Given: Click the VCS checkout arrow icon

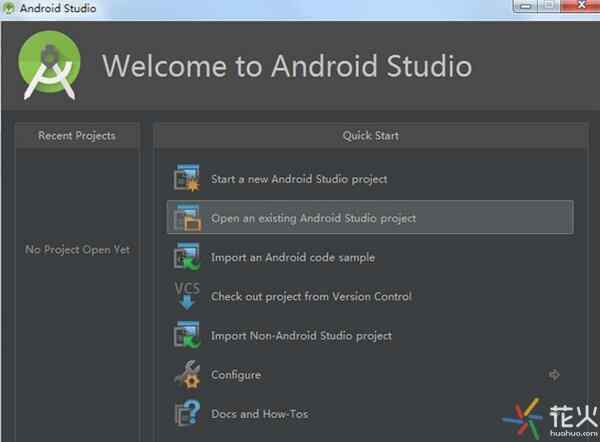Looking at the screenshot, I should [187, 295].
